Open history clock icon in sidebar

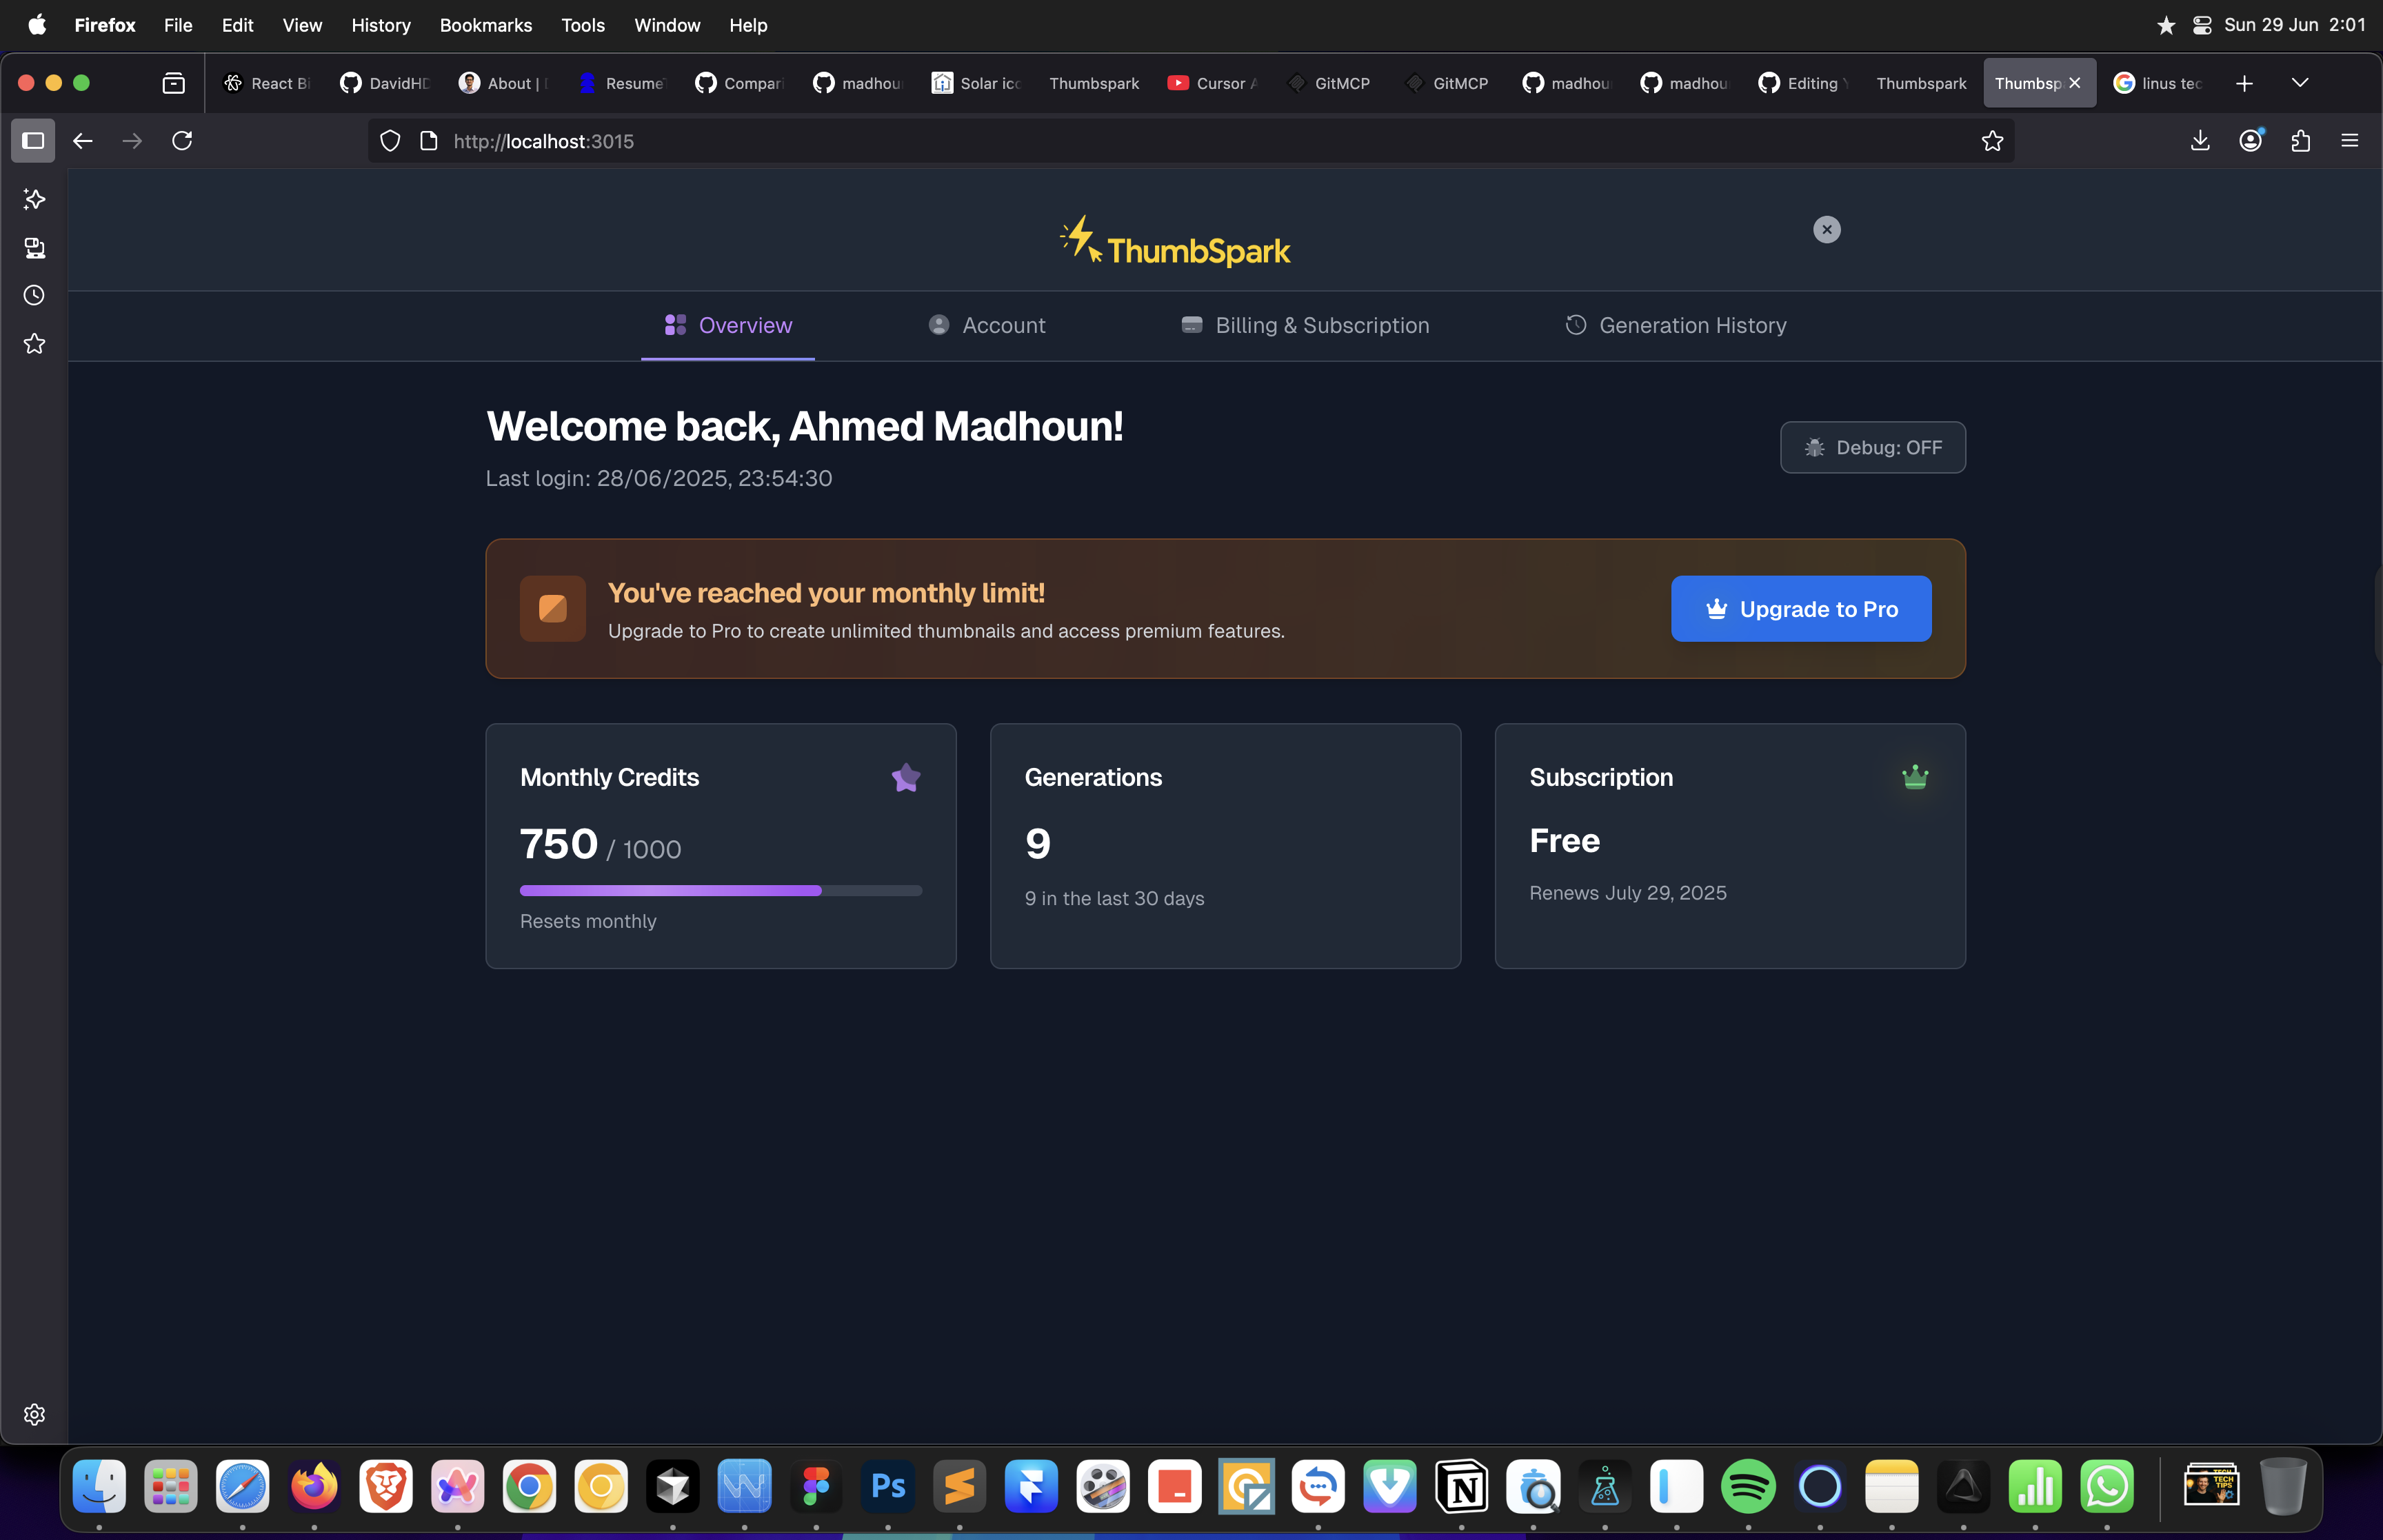click(34, 295)
